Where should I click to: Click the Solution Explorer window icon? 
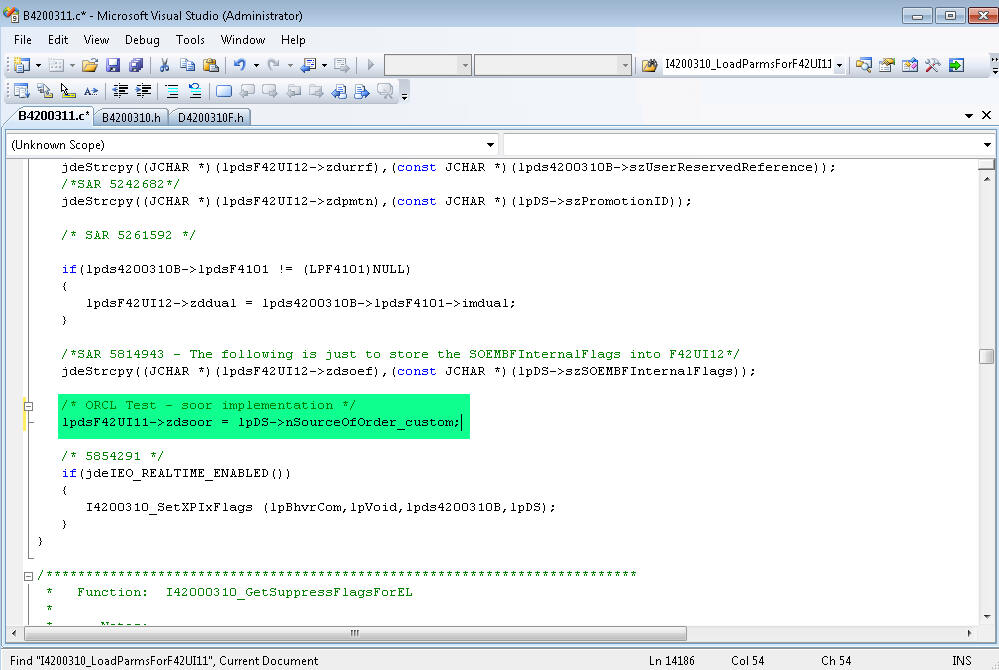[x=863, y=65]
